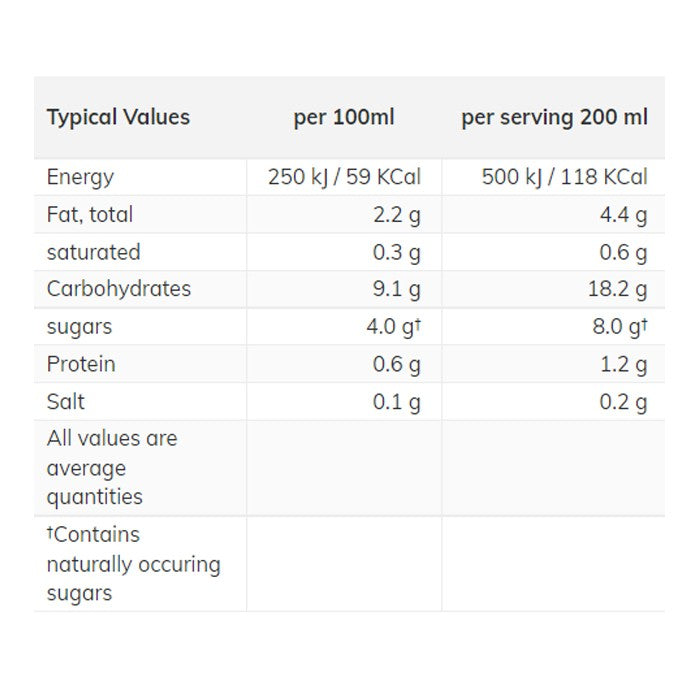Click the 4.4 g fat per serving value

pyautogui.click(x=623, y=214)
